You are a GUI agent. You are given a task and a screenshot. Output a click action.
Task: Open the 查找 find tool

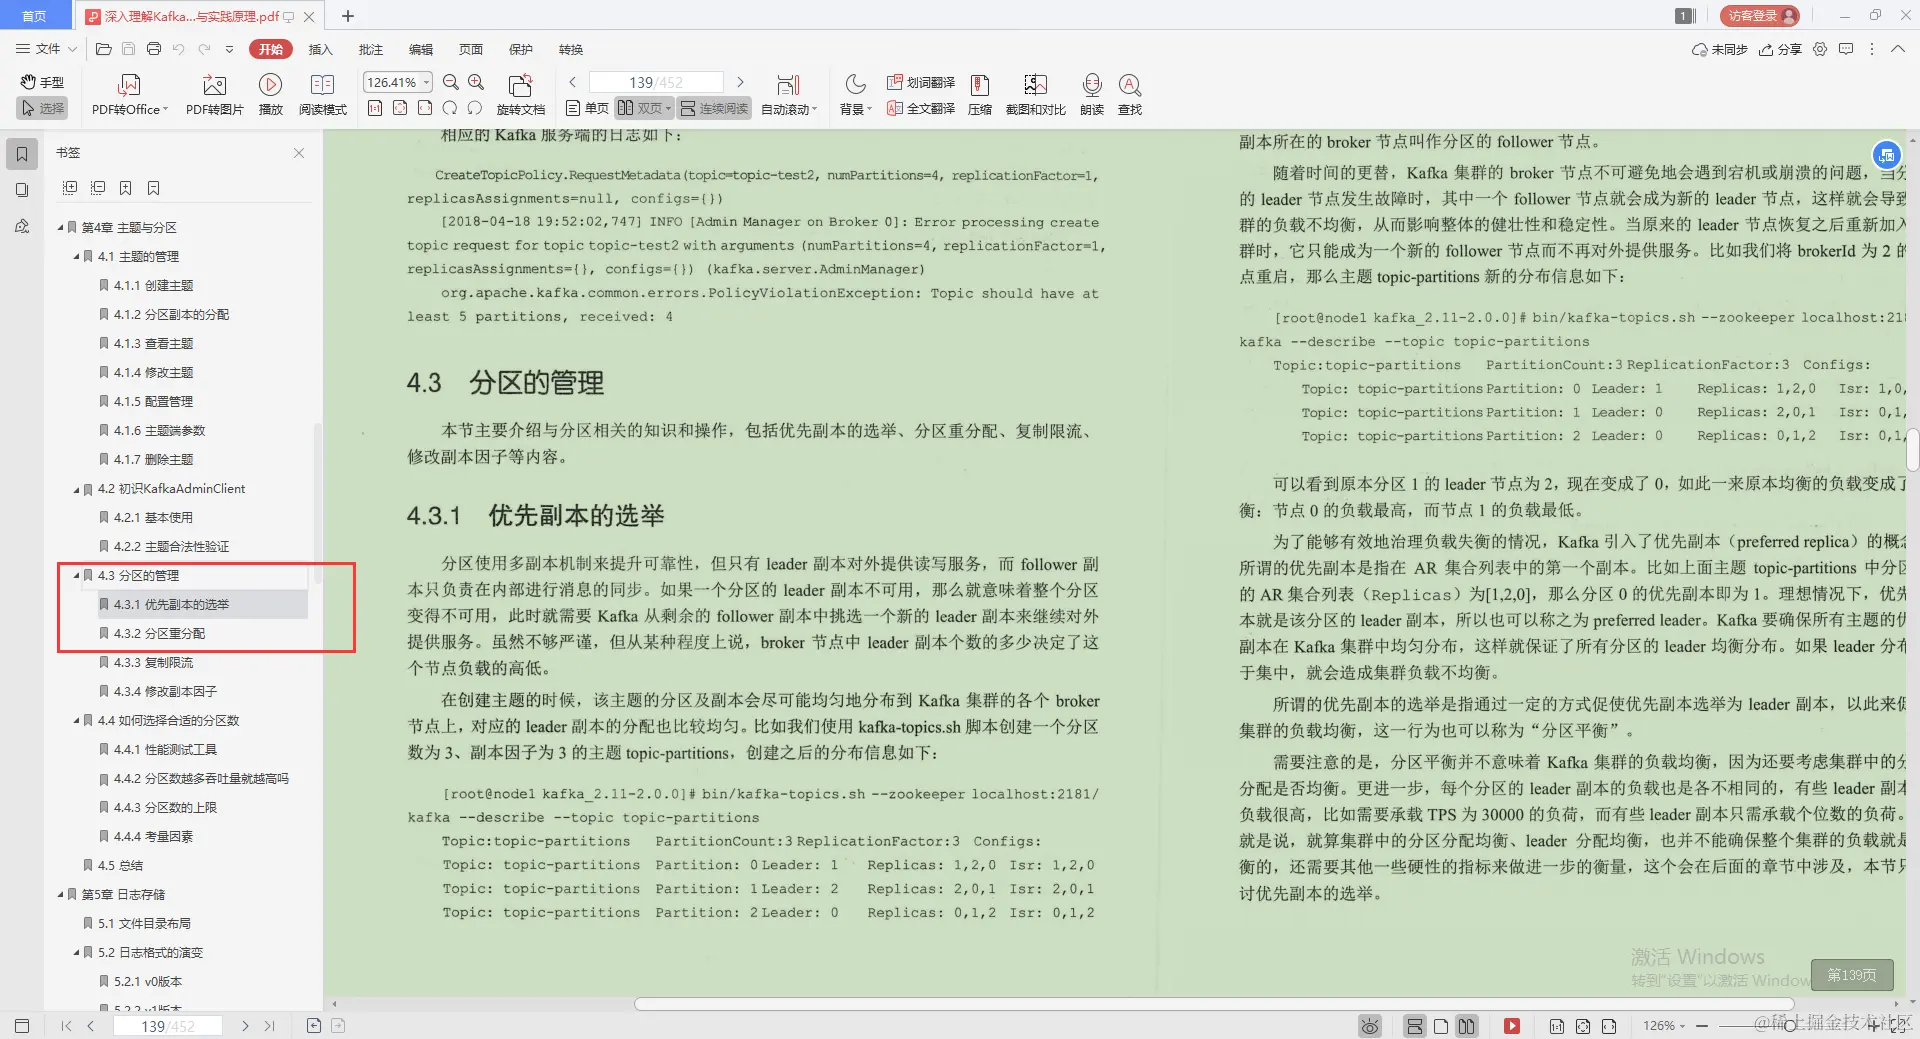coord(1129,94)
